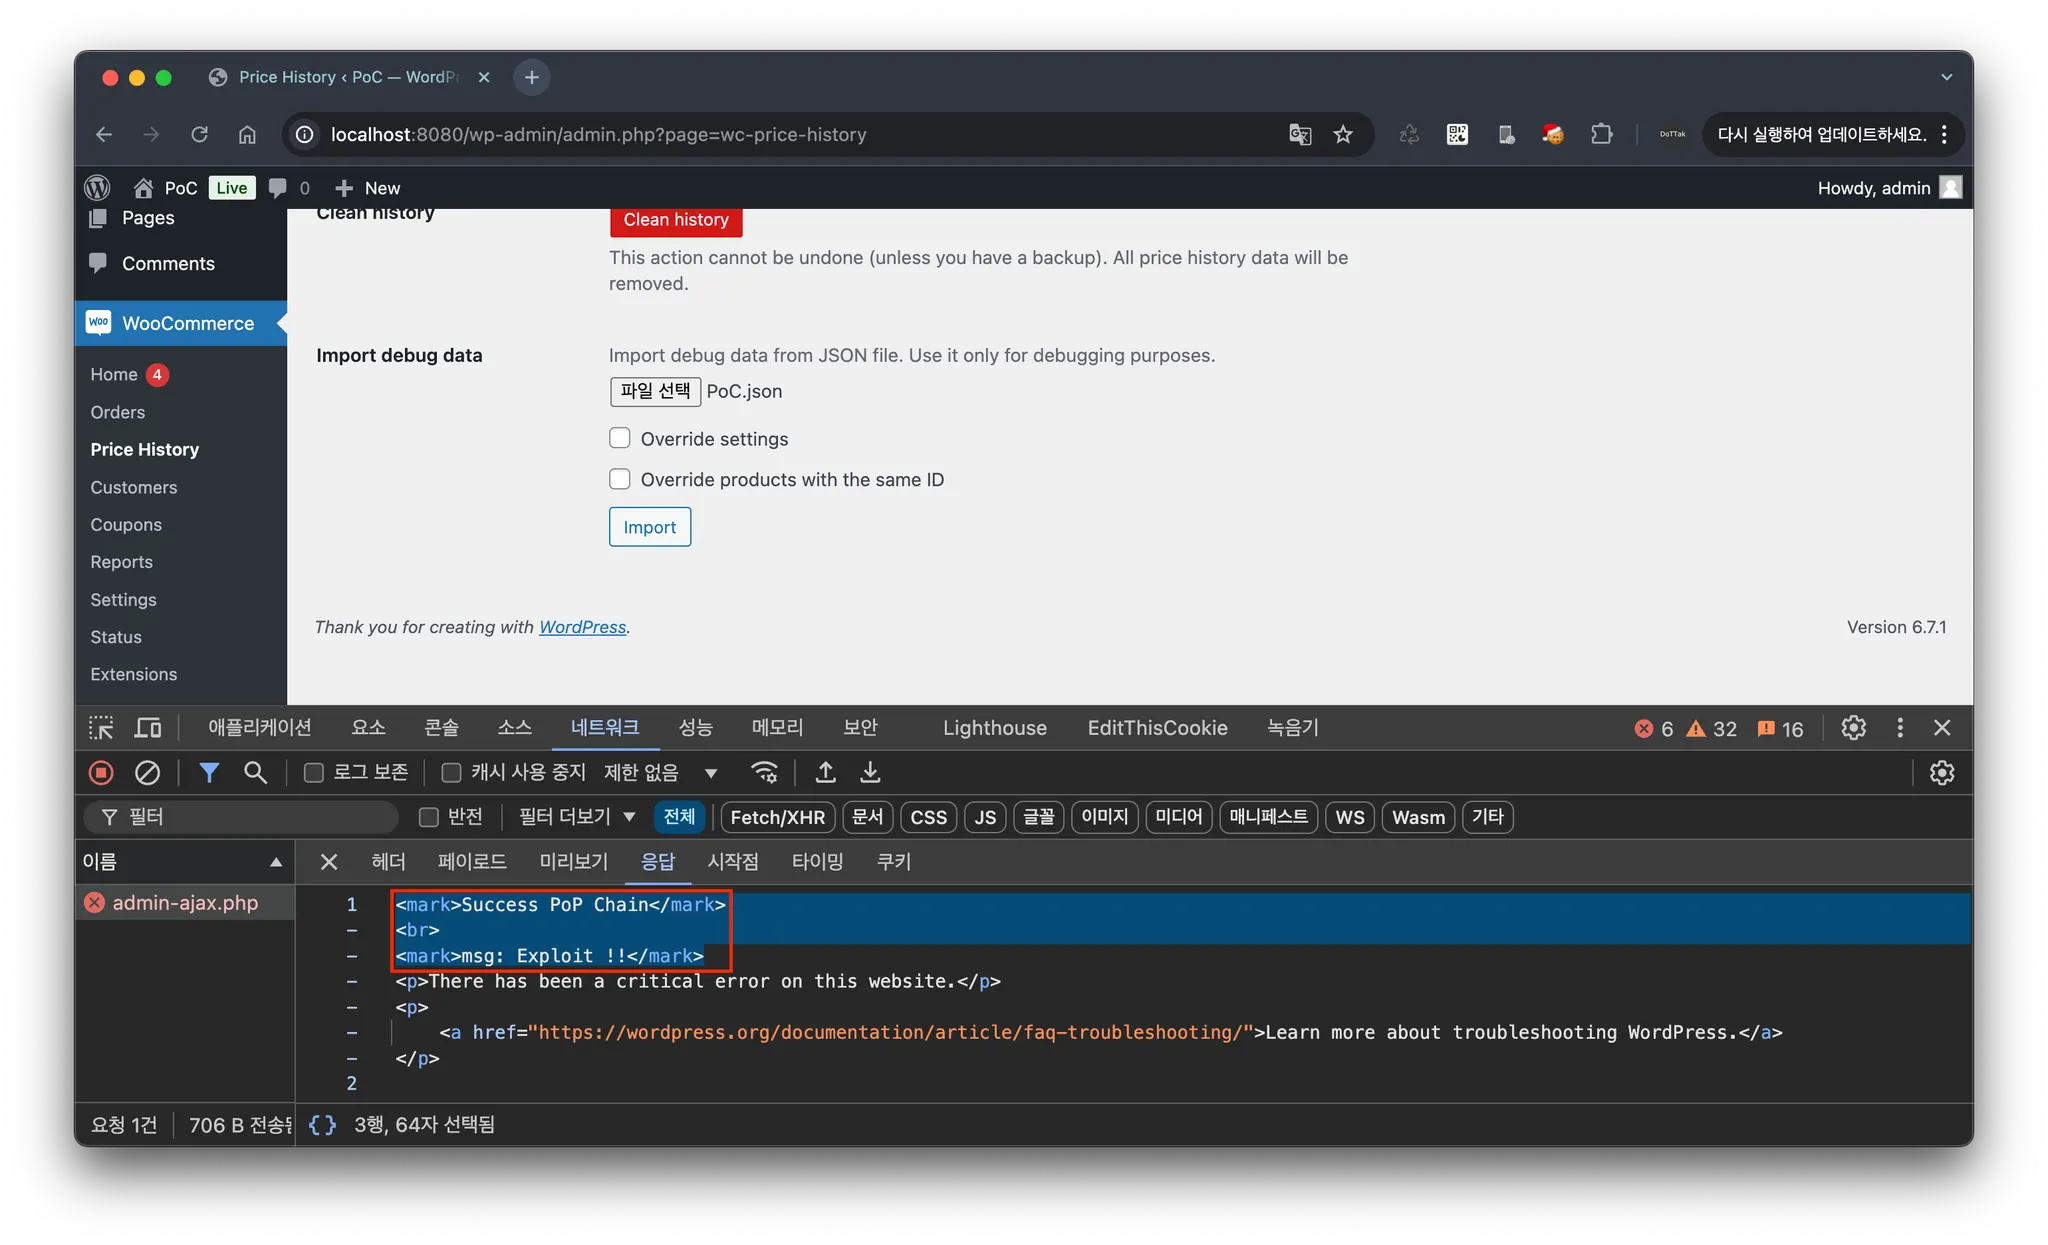Click the network filter funnel icon
This screenshot has height=1245, width=2048.
[x=209, y=773]
